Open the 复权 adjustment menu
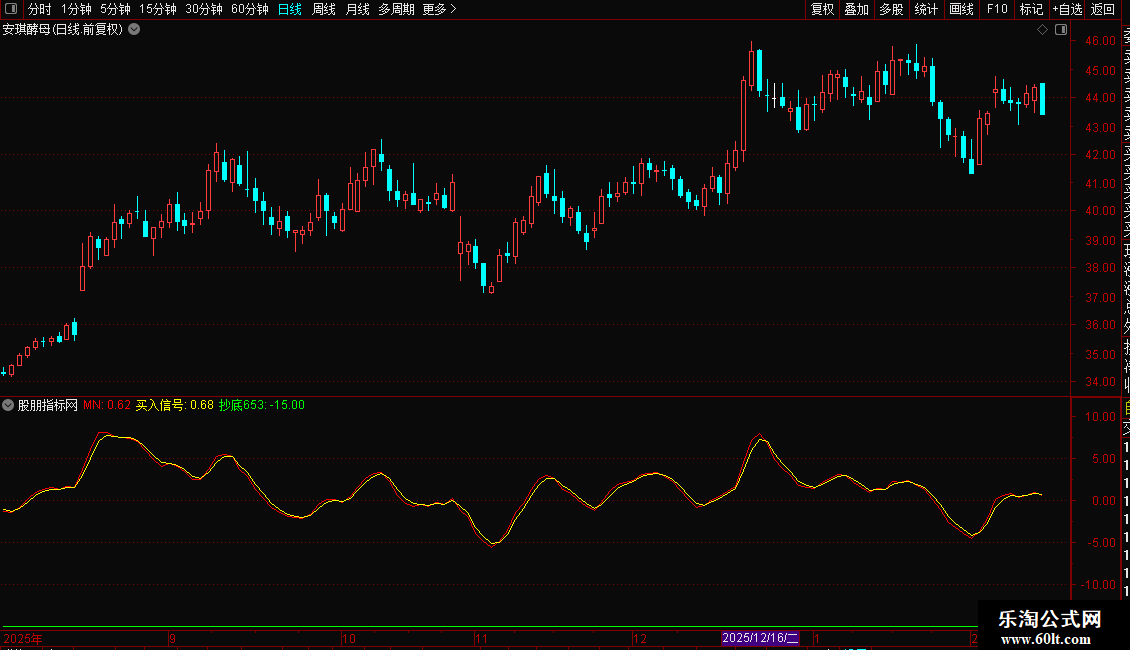This screenshot has height=650, width=1130. click(x=822, y=10)
